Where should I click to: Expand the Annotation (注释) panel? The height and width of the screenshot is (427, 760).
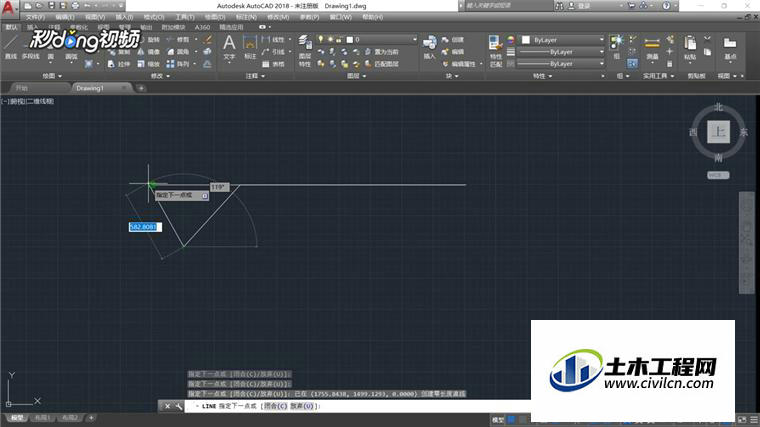tap(255, 76)
